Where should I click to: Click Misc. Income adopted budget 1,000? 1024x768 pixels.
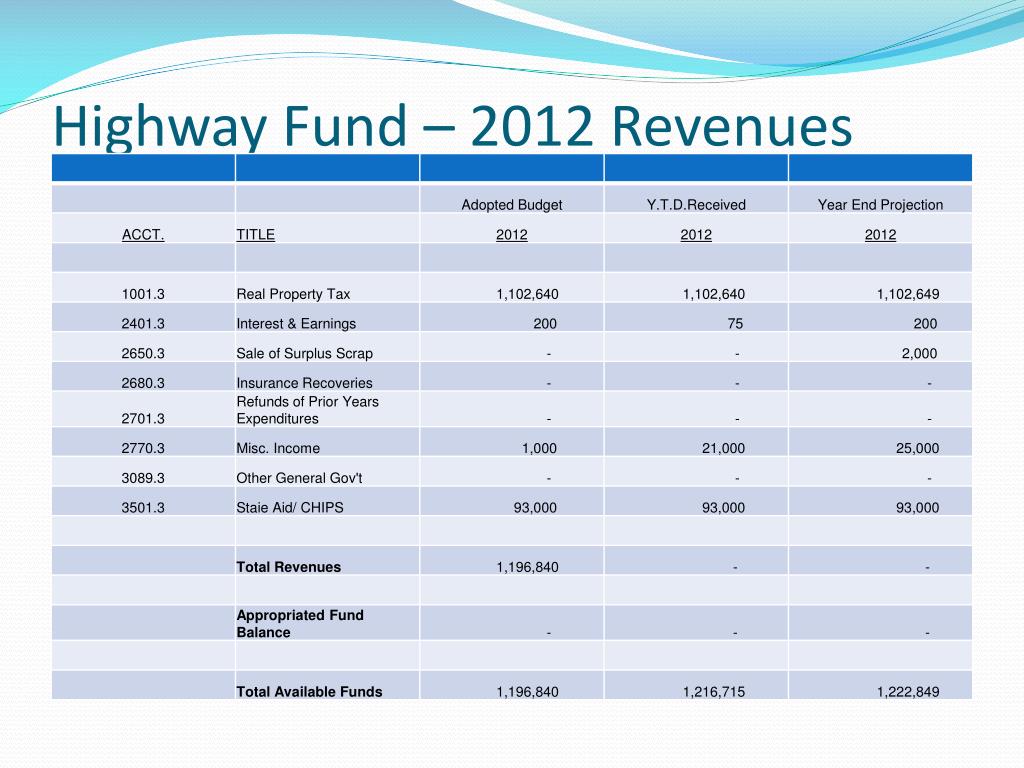(x=539, y=448)
